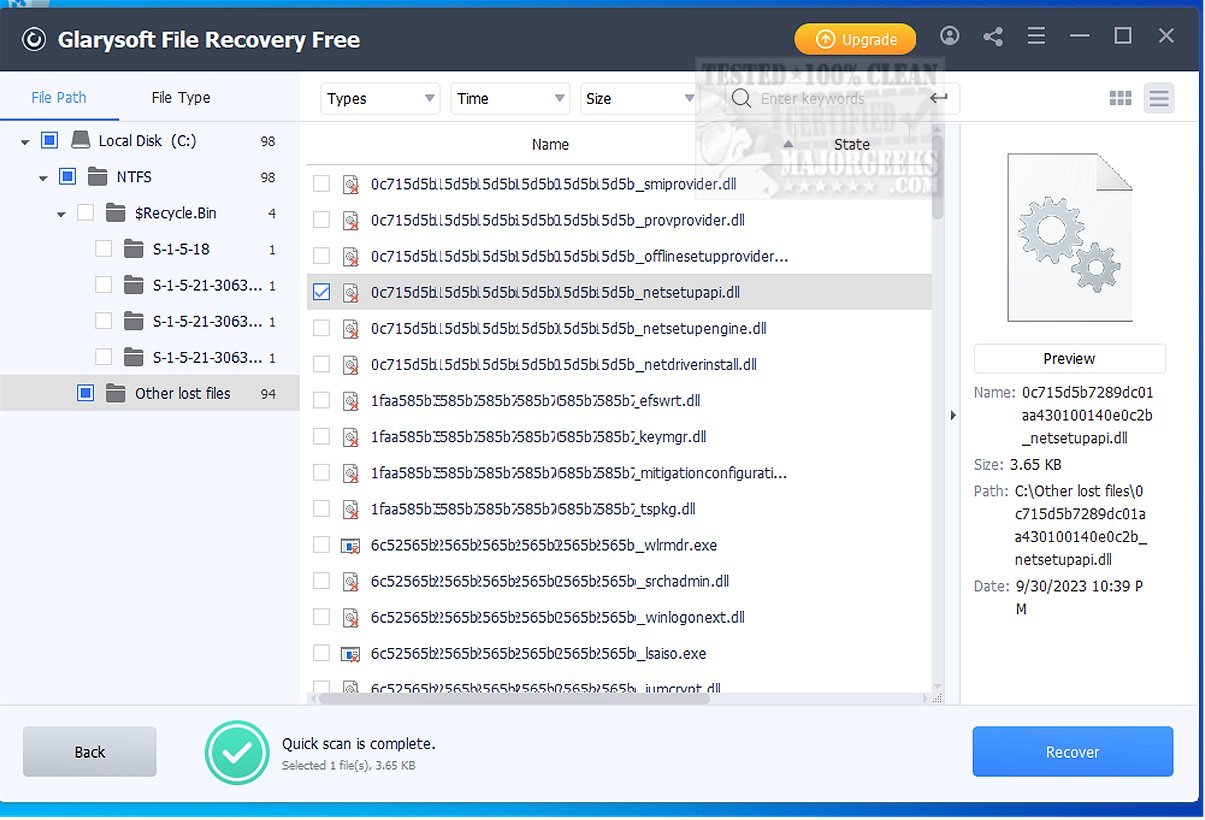Open the Size dropdown
This screenshot has width=1205, height=820.
tap(638, 98)
